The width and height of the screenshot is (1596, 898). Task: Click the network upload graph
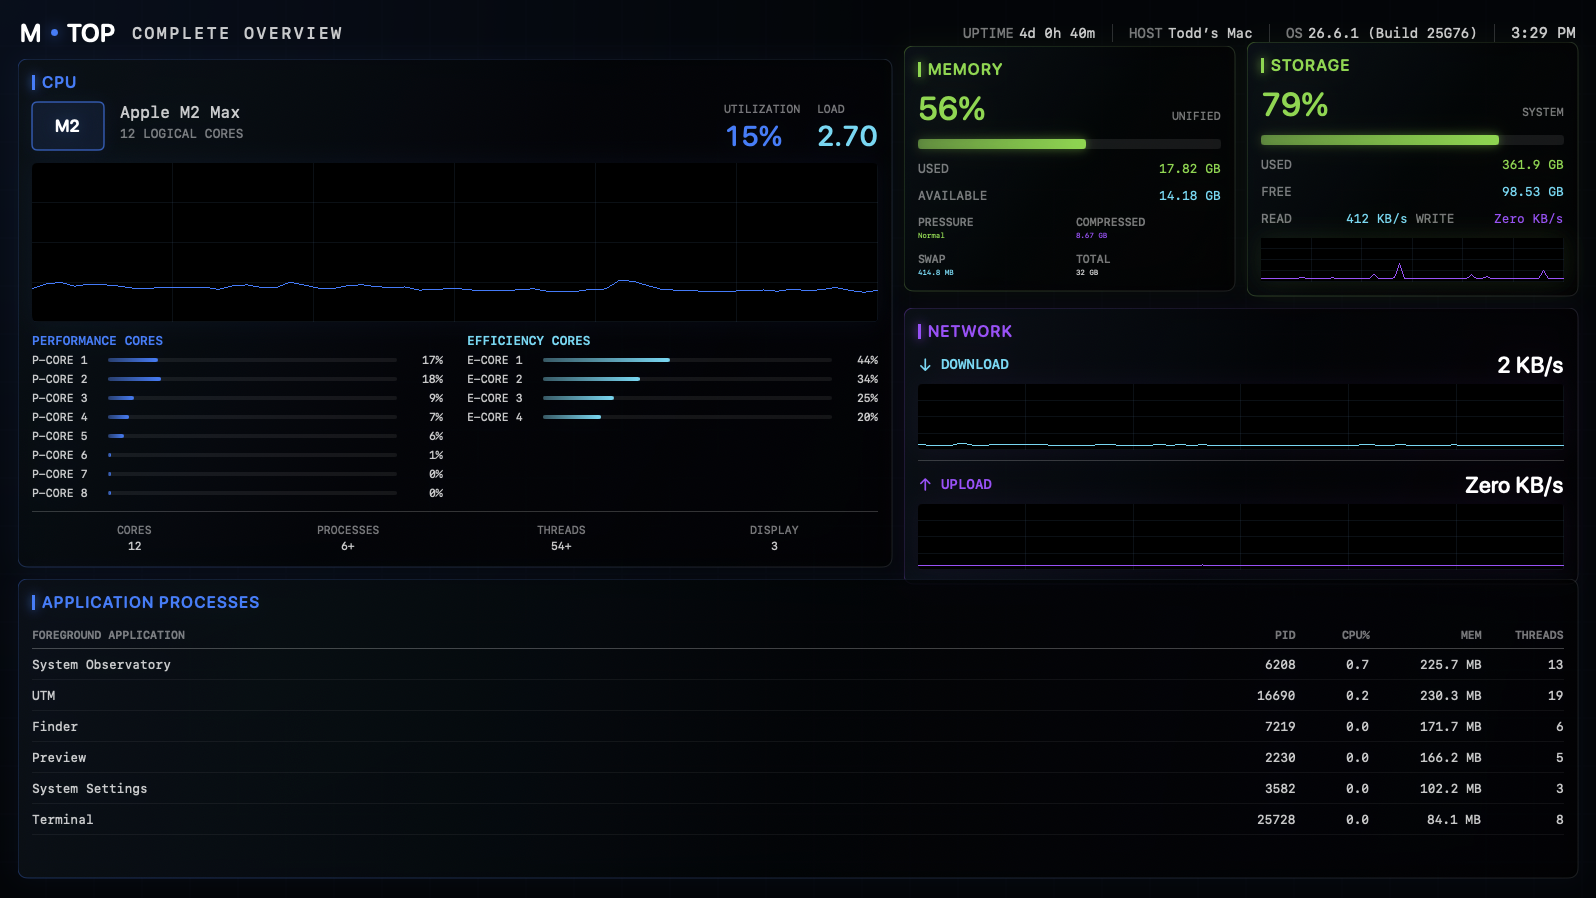(1241, 536)
